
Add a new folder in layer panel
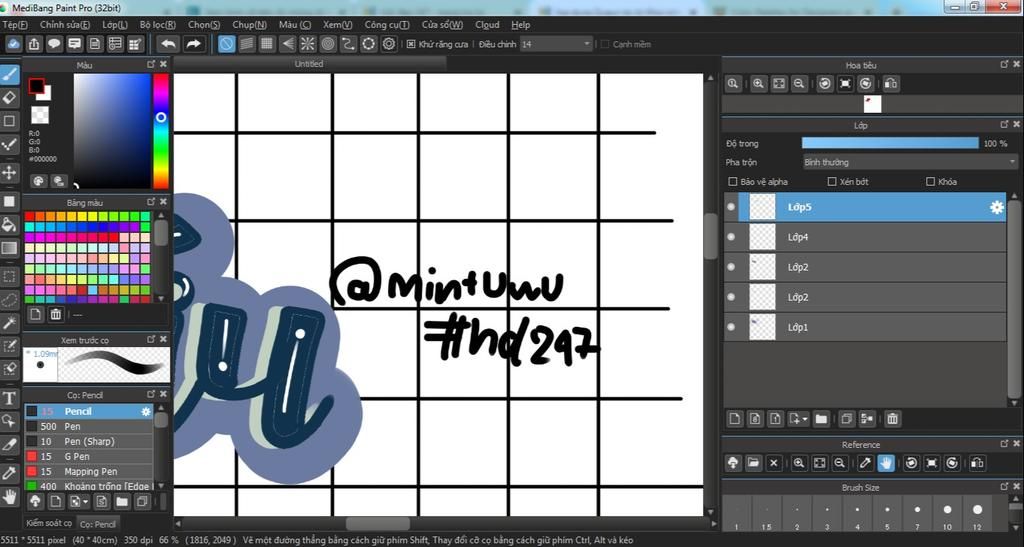coord(822,418)
